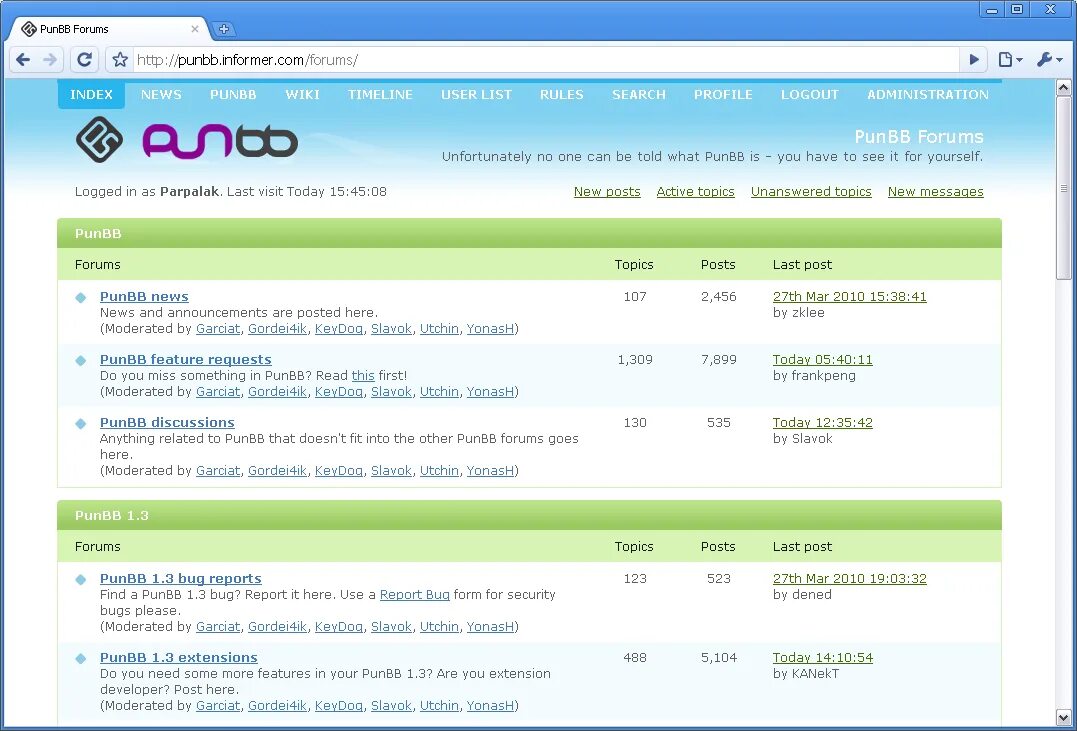The image size is (1077, 731).
Task: Click the bullet icon beside PunBB 1.3 extensions
Action: click(81, 659)
